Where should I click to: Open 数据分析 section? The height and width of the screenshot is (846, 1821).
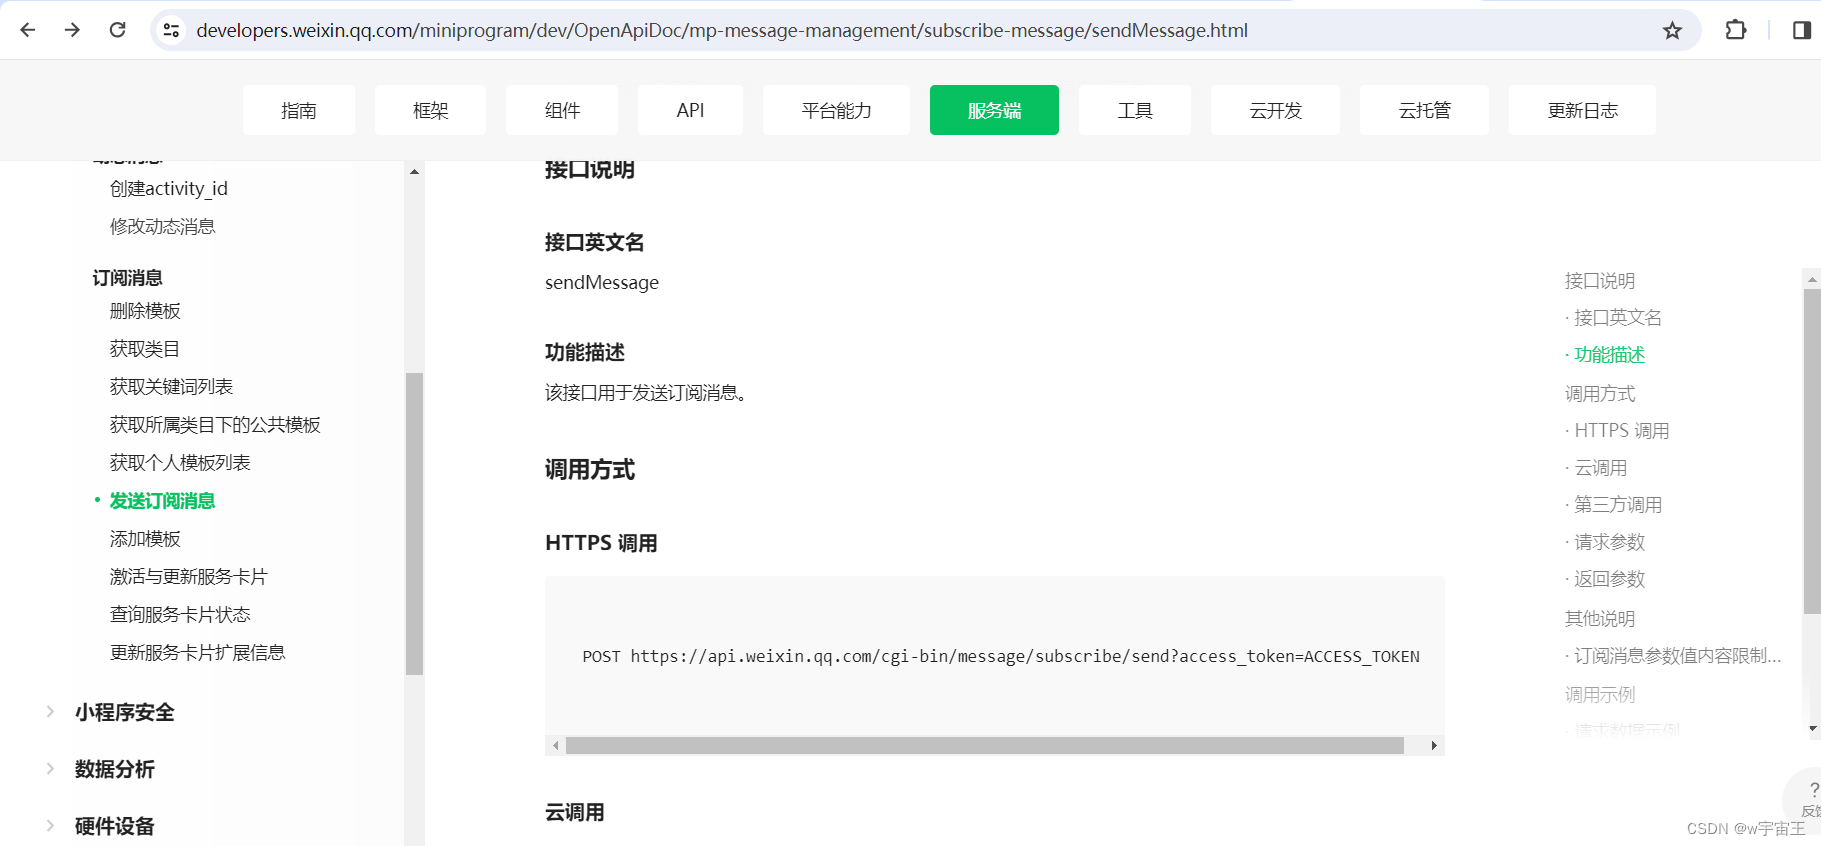pos(115,769)
